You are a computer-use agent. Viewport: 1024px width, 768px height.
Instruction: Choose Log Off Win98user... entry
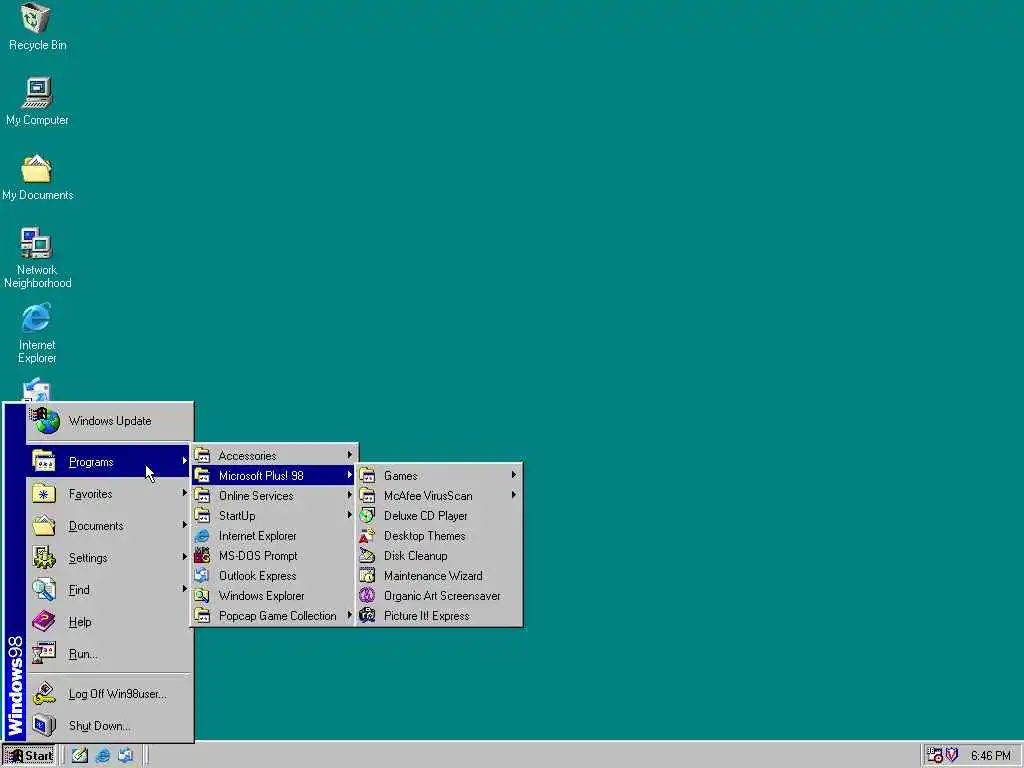[x=108, y=694]
